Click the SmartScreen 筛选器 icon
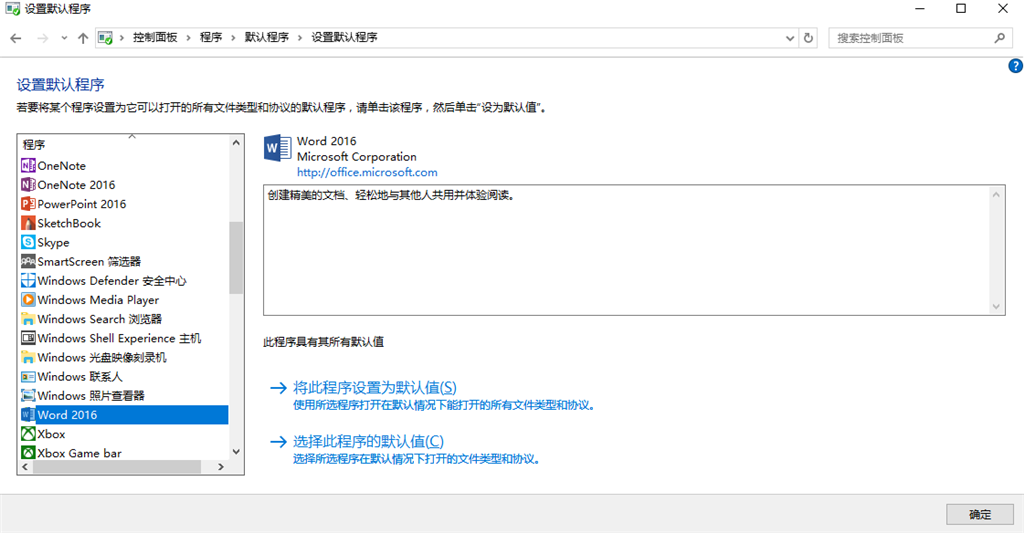Screen dimensions: 1024x533 [x=28, y=261]
